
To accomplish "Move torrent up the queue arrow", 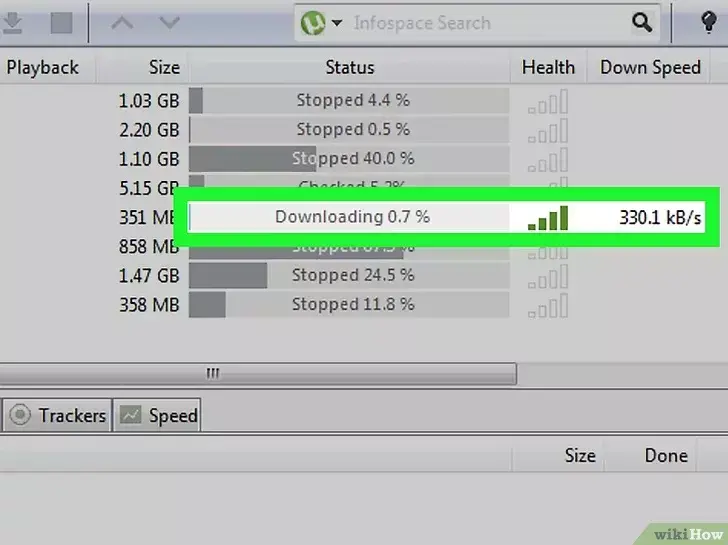I will [122, 22].
